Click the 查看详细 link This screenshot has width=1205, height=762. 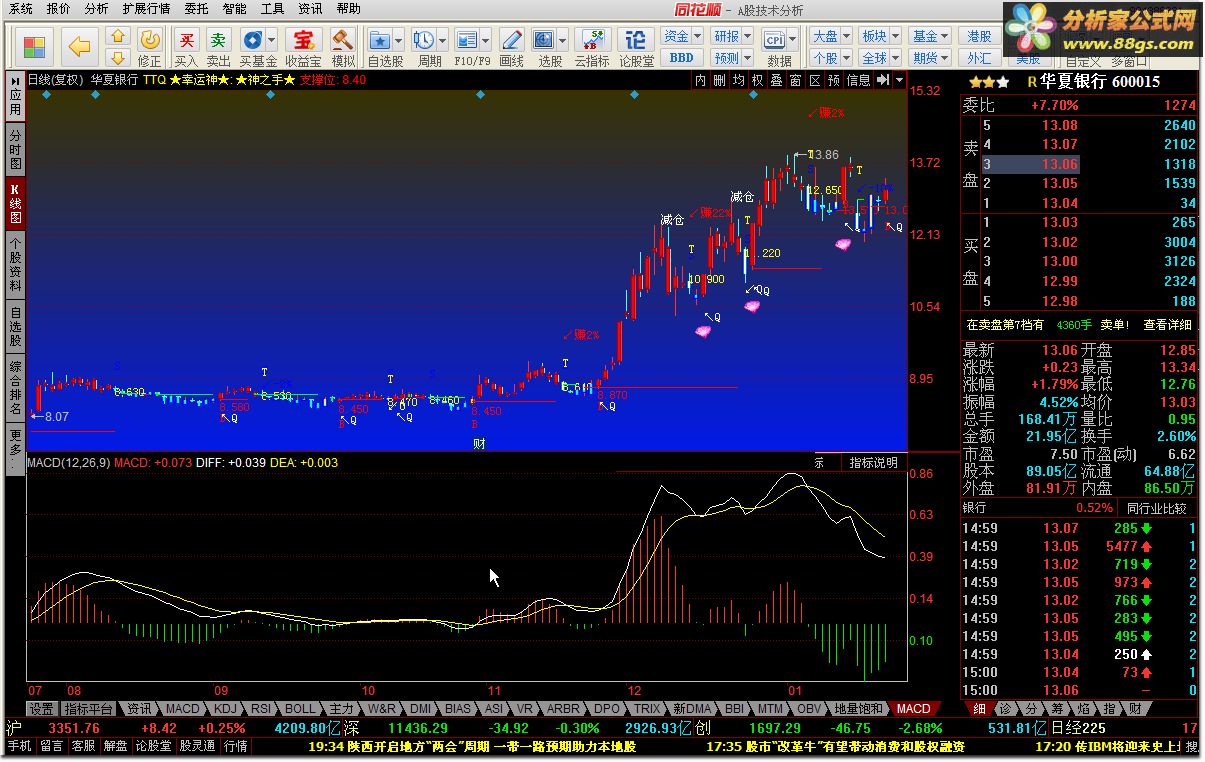(x=1168, y=324)
